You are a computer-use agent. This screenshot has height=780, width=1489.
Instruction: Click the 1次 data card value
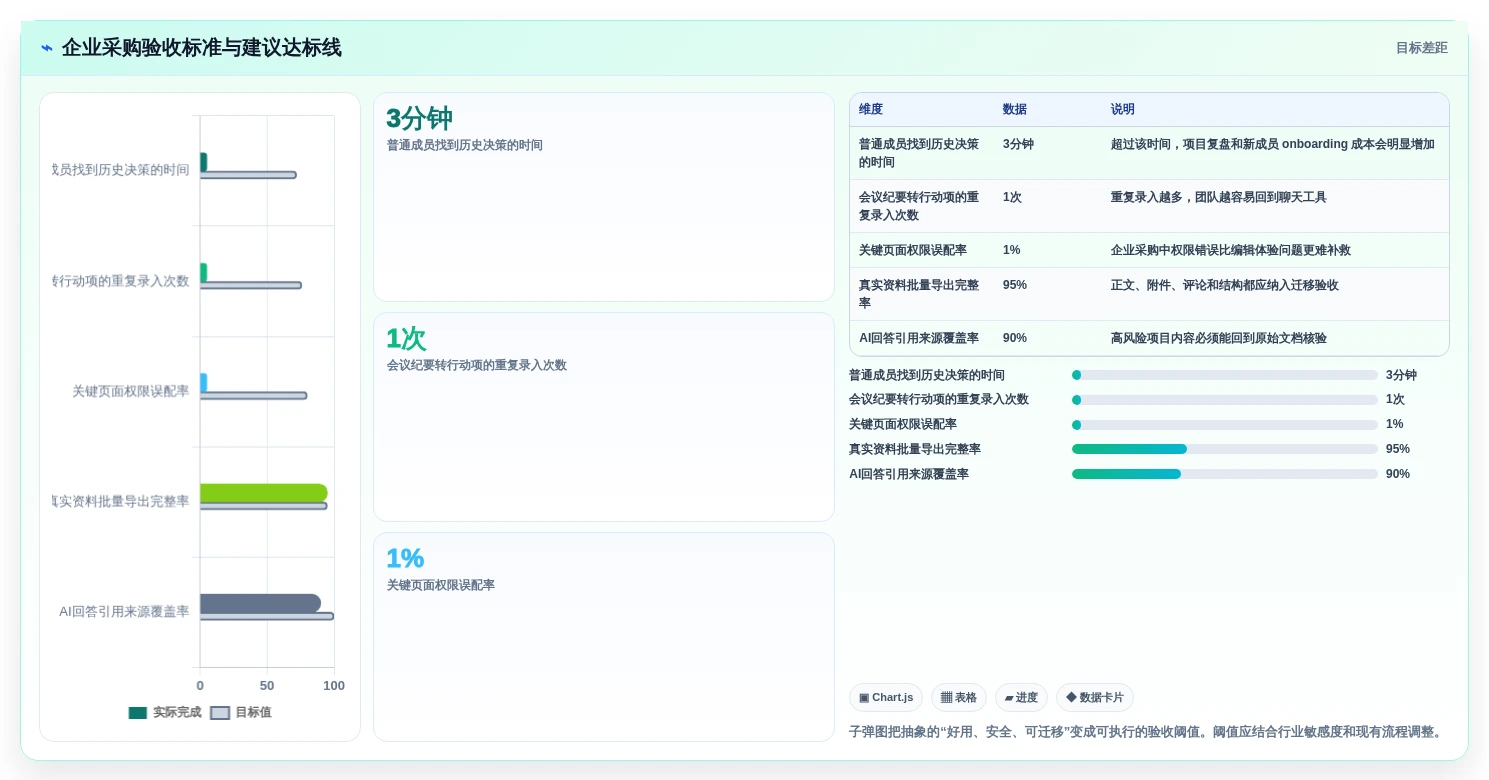pyautogui.click(x=406, y=339)
